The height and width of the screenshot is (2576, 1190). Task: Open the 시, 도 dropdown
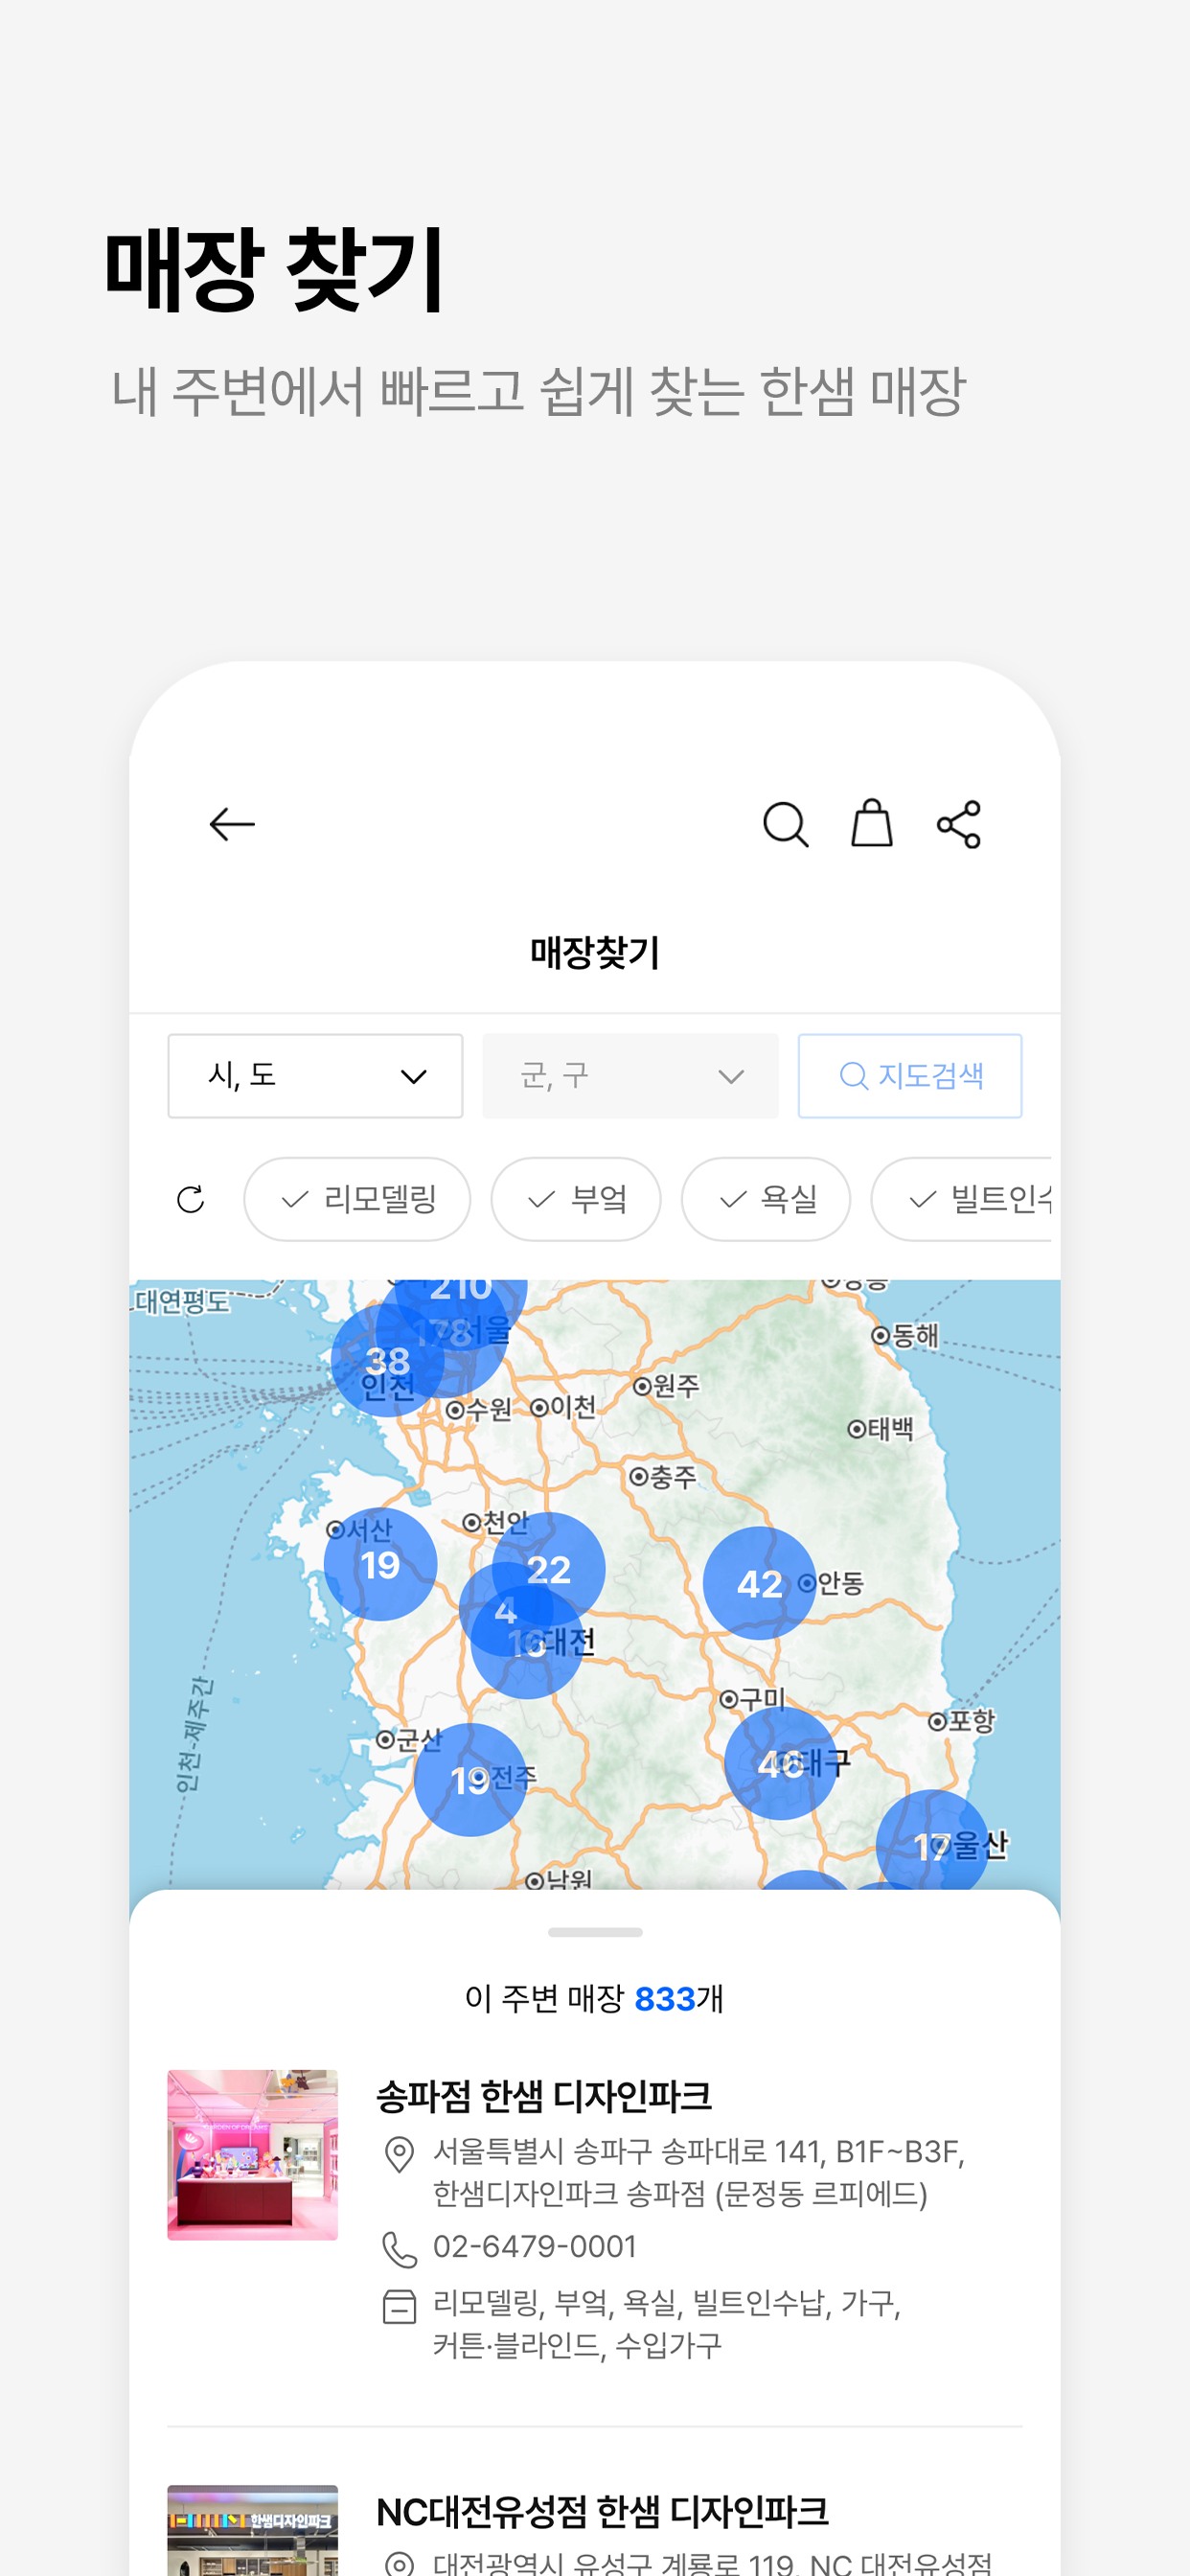coord(315,1076)
